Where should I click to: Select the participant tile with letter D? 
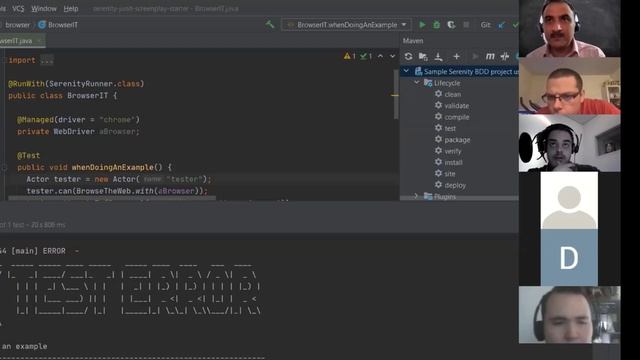point(569,258)
